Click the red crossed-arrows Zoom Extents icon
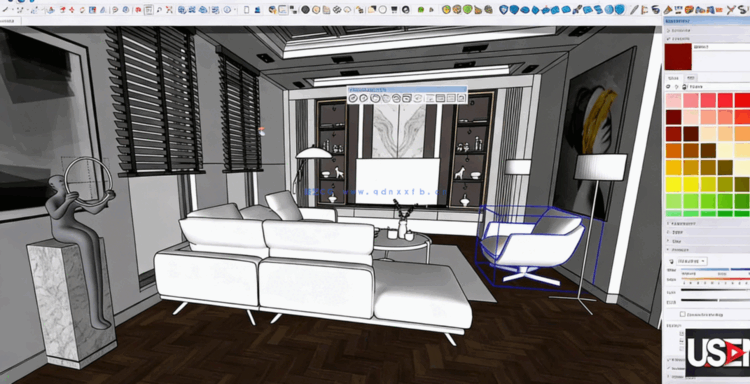The width and height of the screenshot is (750, 384). (x=169, y=10)
